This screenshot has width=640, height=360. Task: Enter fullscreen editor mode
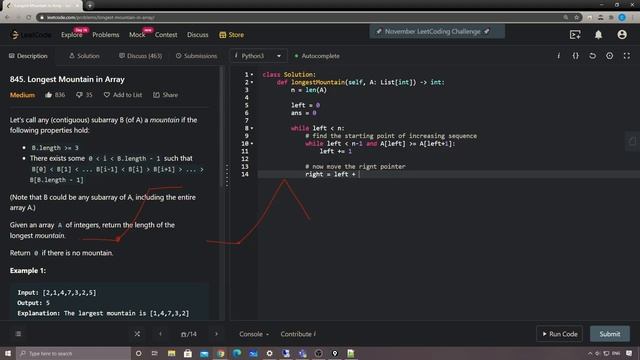[x=627, y=56]
